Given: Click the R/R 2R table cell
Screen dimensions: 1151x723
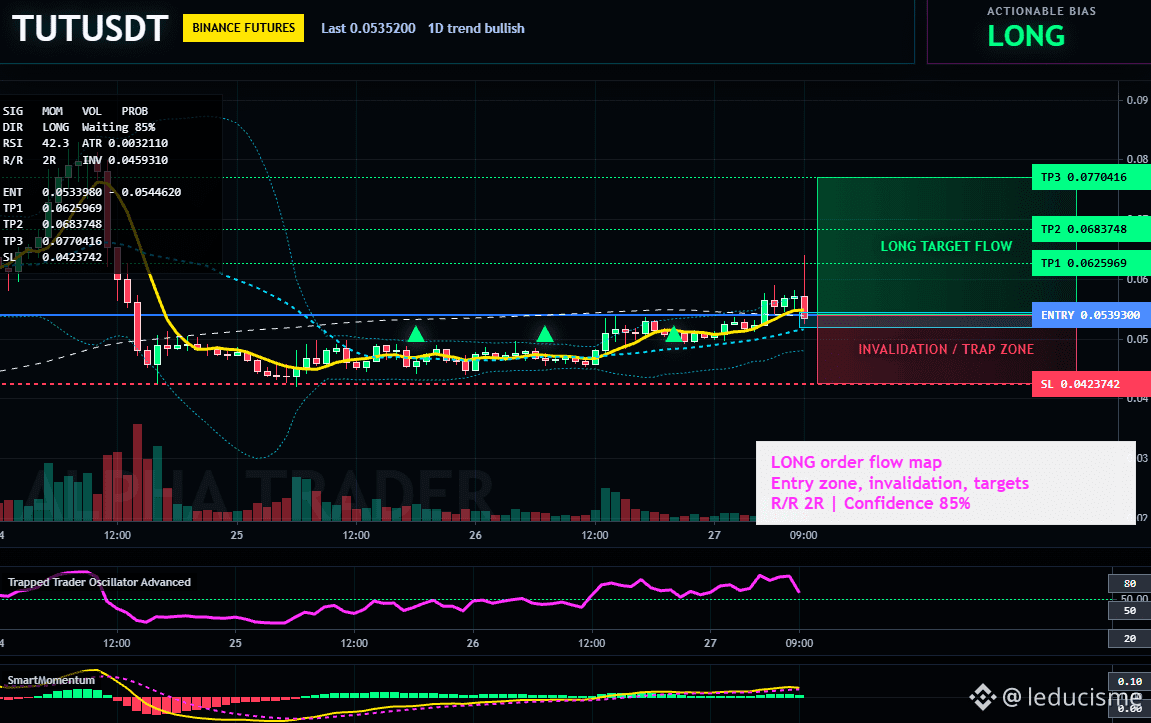Looking at the screenshot, I should (x=29, y=160).
